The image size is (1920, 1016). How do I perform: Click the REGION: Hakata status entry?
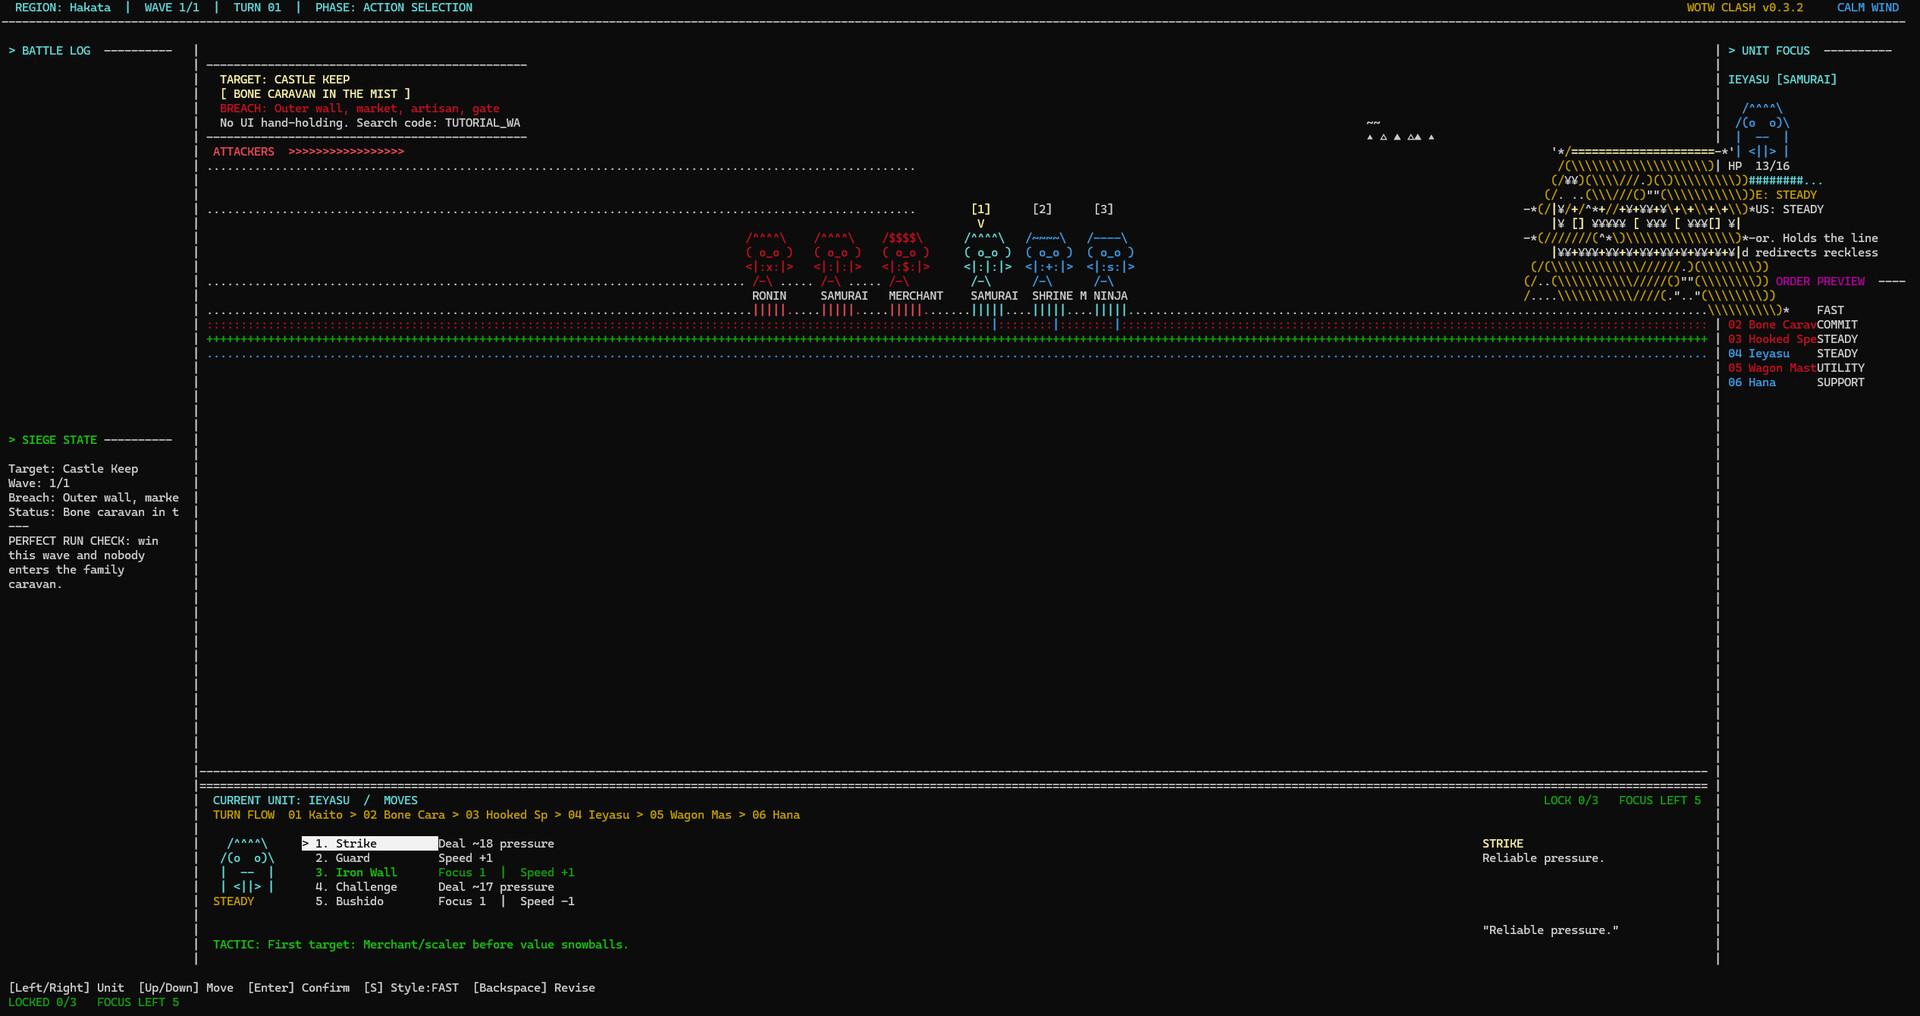(63, 8)
